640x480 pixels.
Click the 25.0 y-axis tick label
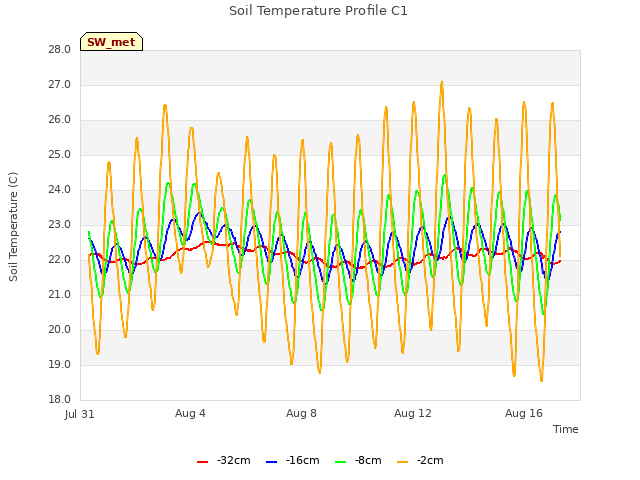click(x=60, y=155)
